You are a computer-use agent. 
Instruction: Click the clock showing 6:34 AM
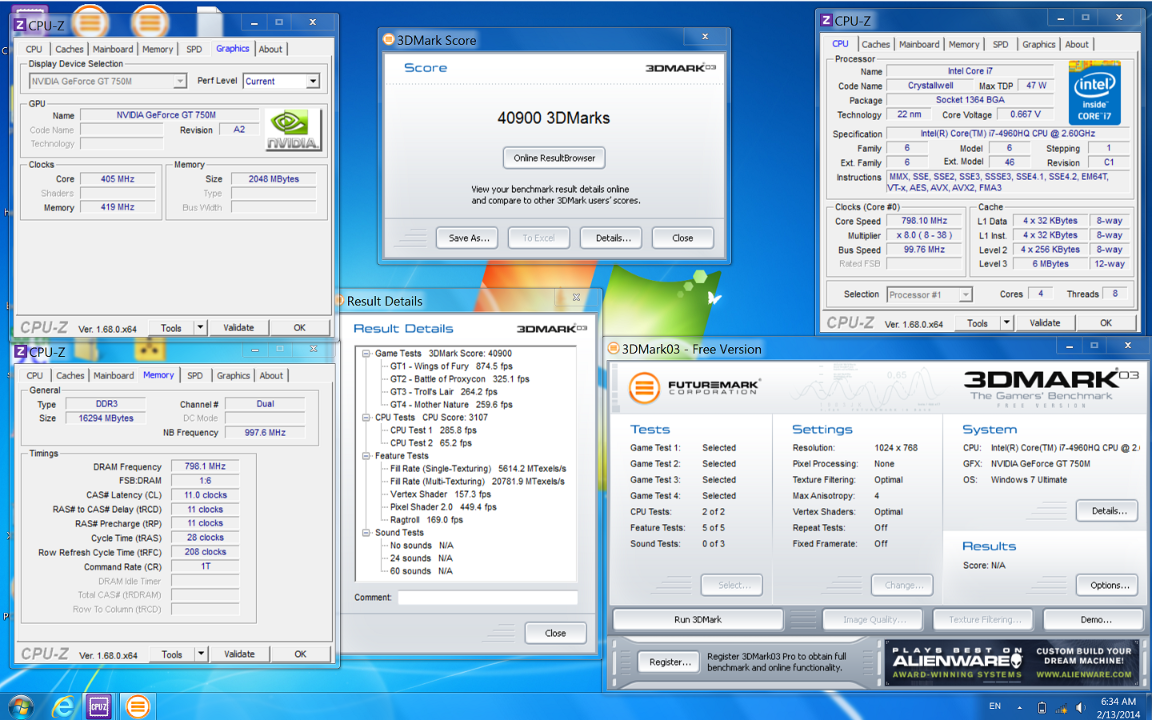click(x=1117, y=702)
